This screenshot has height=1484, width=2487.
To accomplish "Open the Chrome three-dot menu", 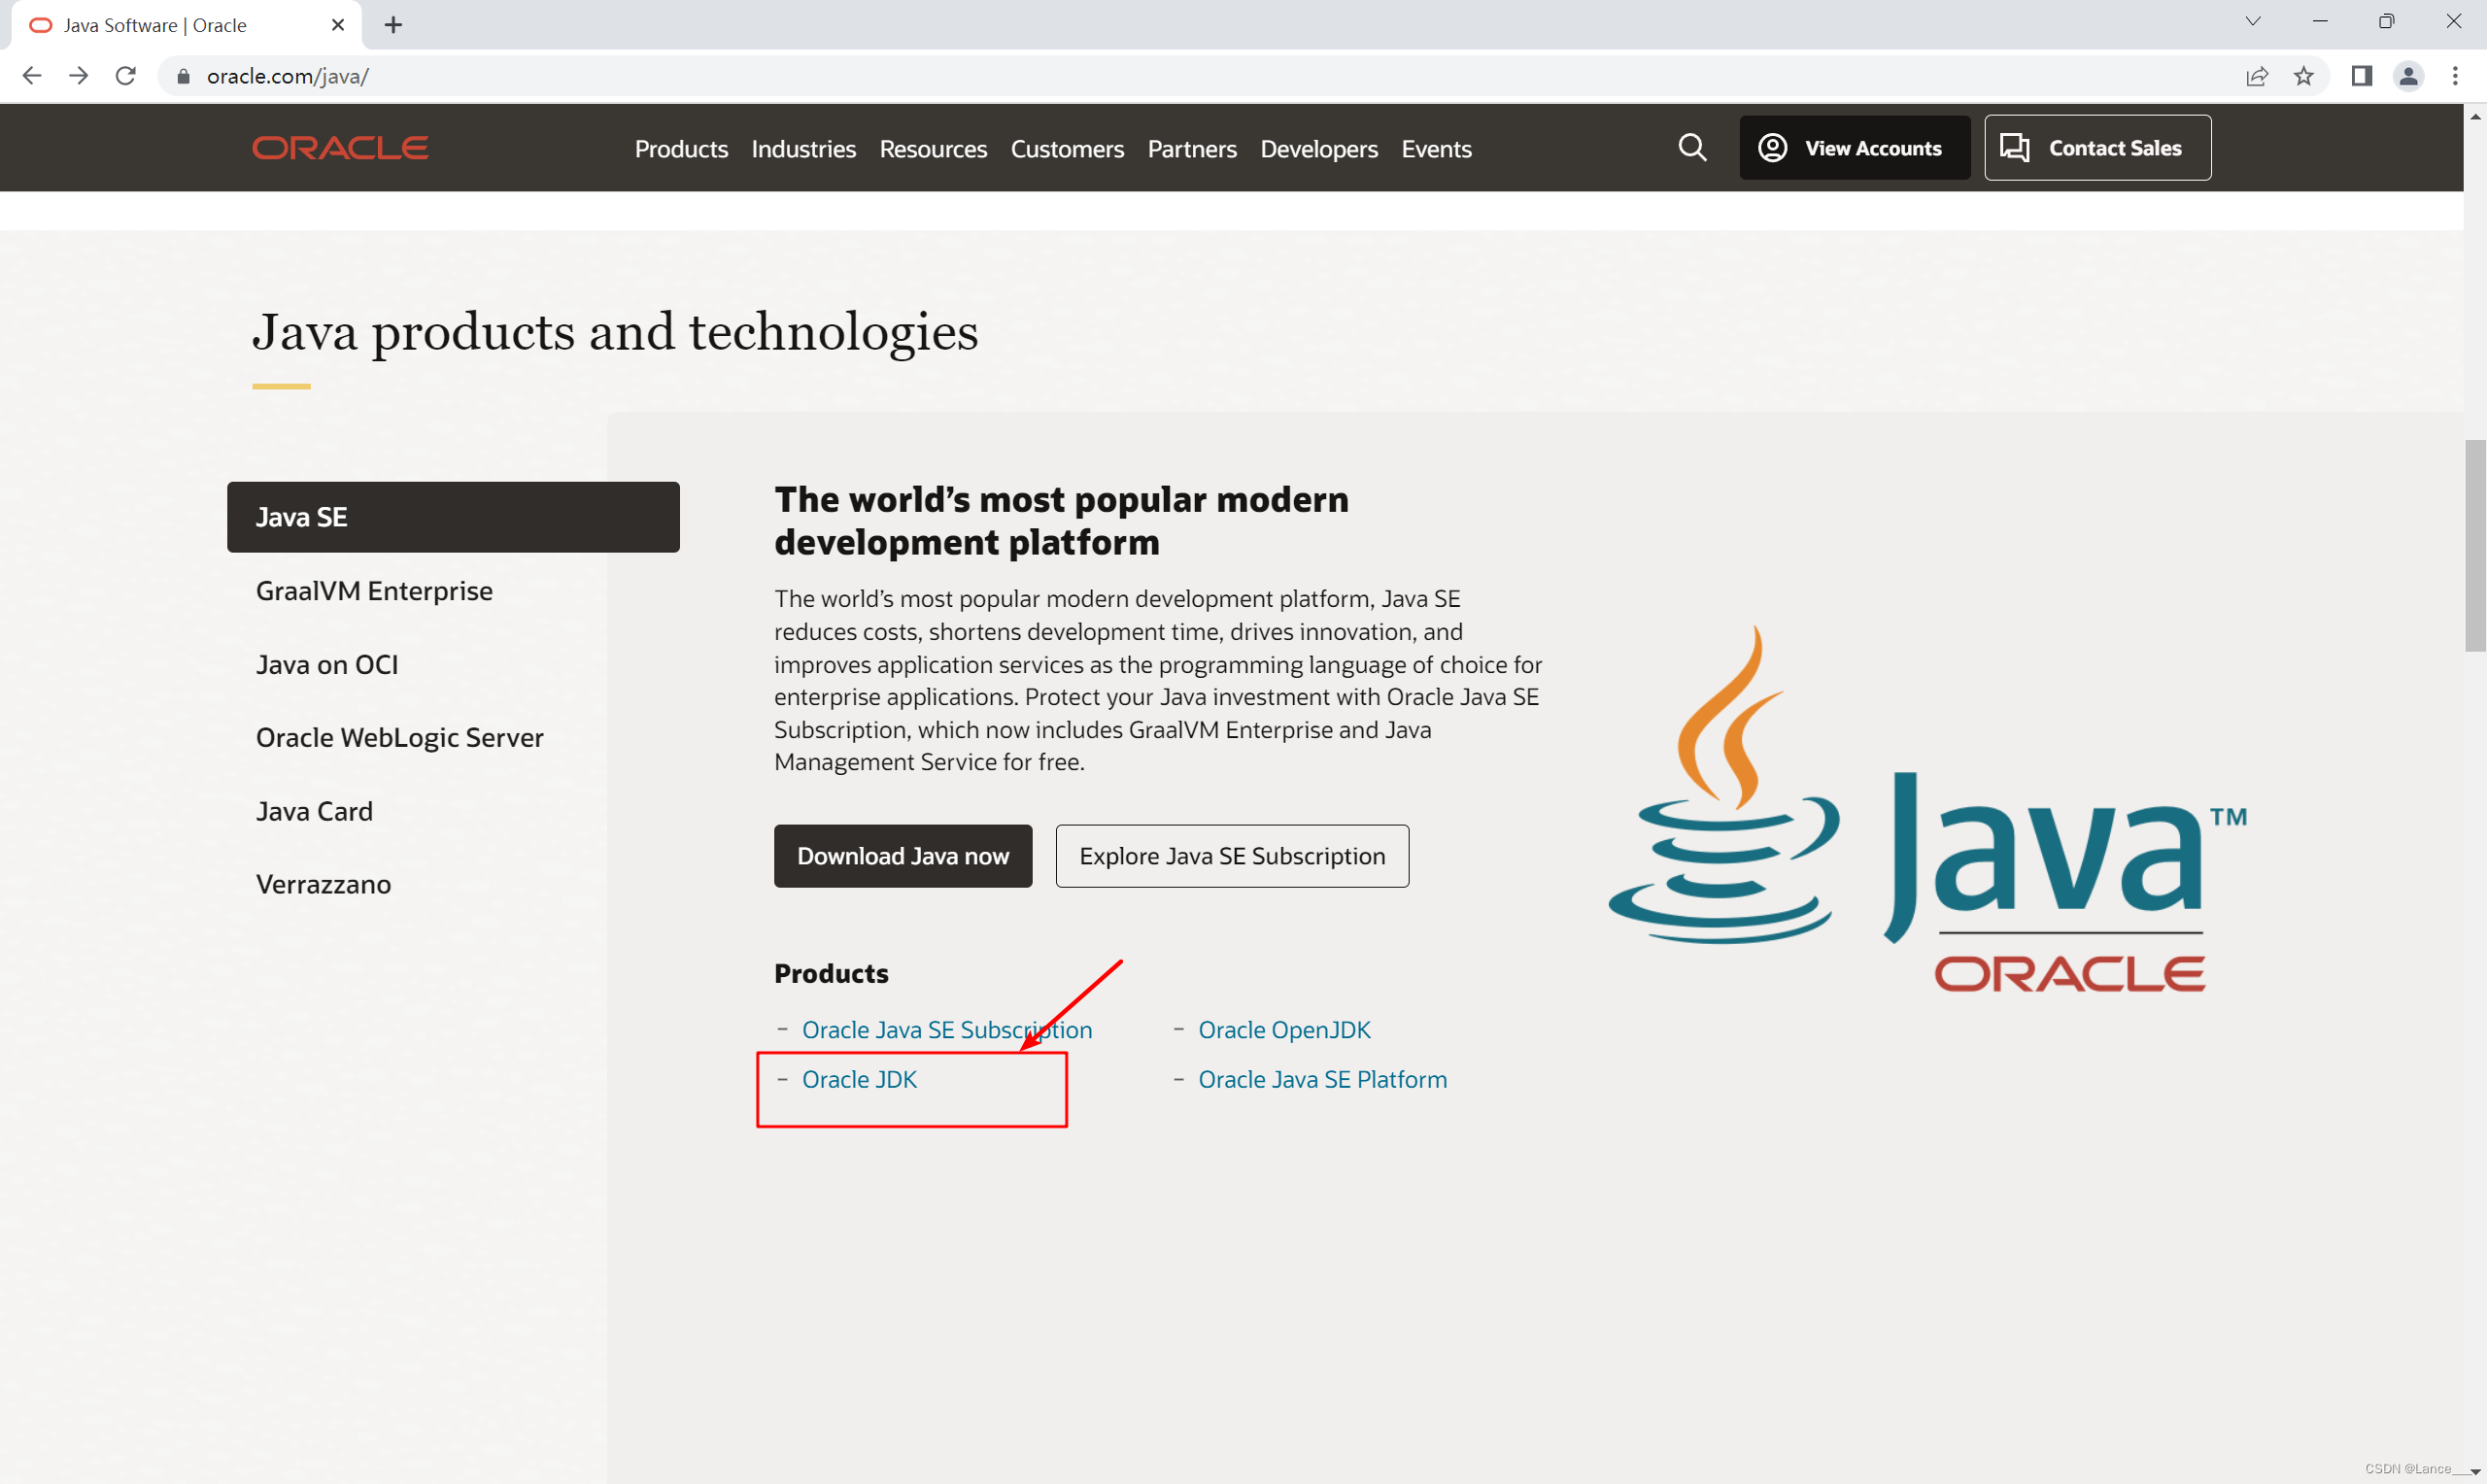I will (x=2455, y=76).
